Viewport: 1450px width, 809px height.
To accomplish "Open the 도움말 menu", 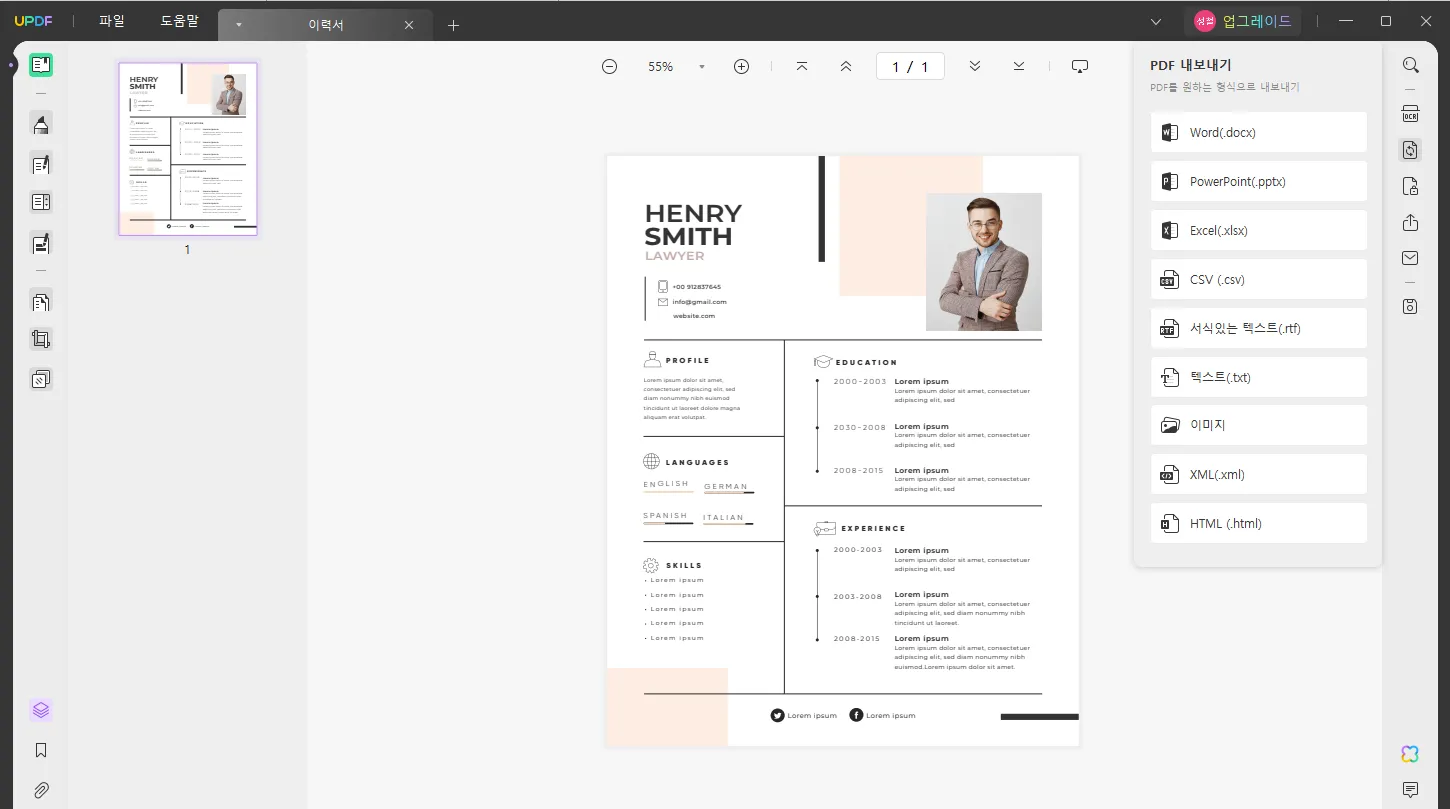I will pyautogui.click(x=180, y=21).
